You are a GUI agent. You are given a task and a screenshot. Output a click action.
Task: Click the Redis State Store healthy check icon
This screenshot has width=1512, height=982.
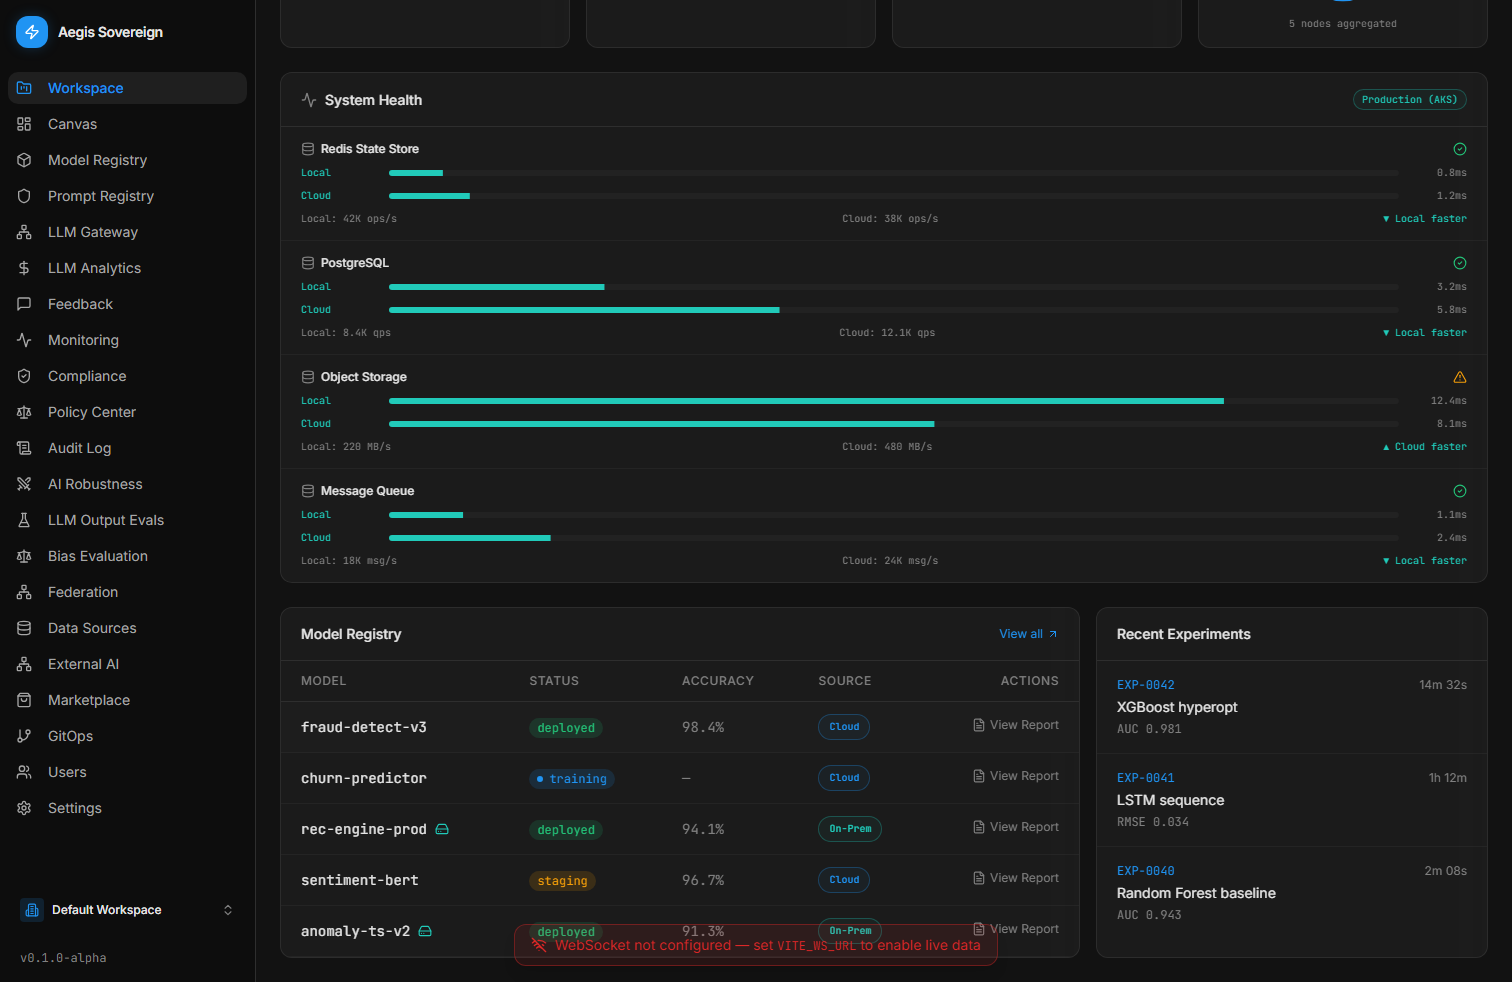[1460, 149]
